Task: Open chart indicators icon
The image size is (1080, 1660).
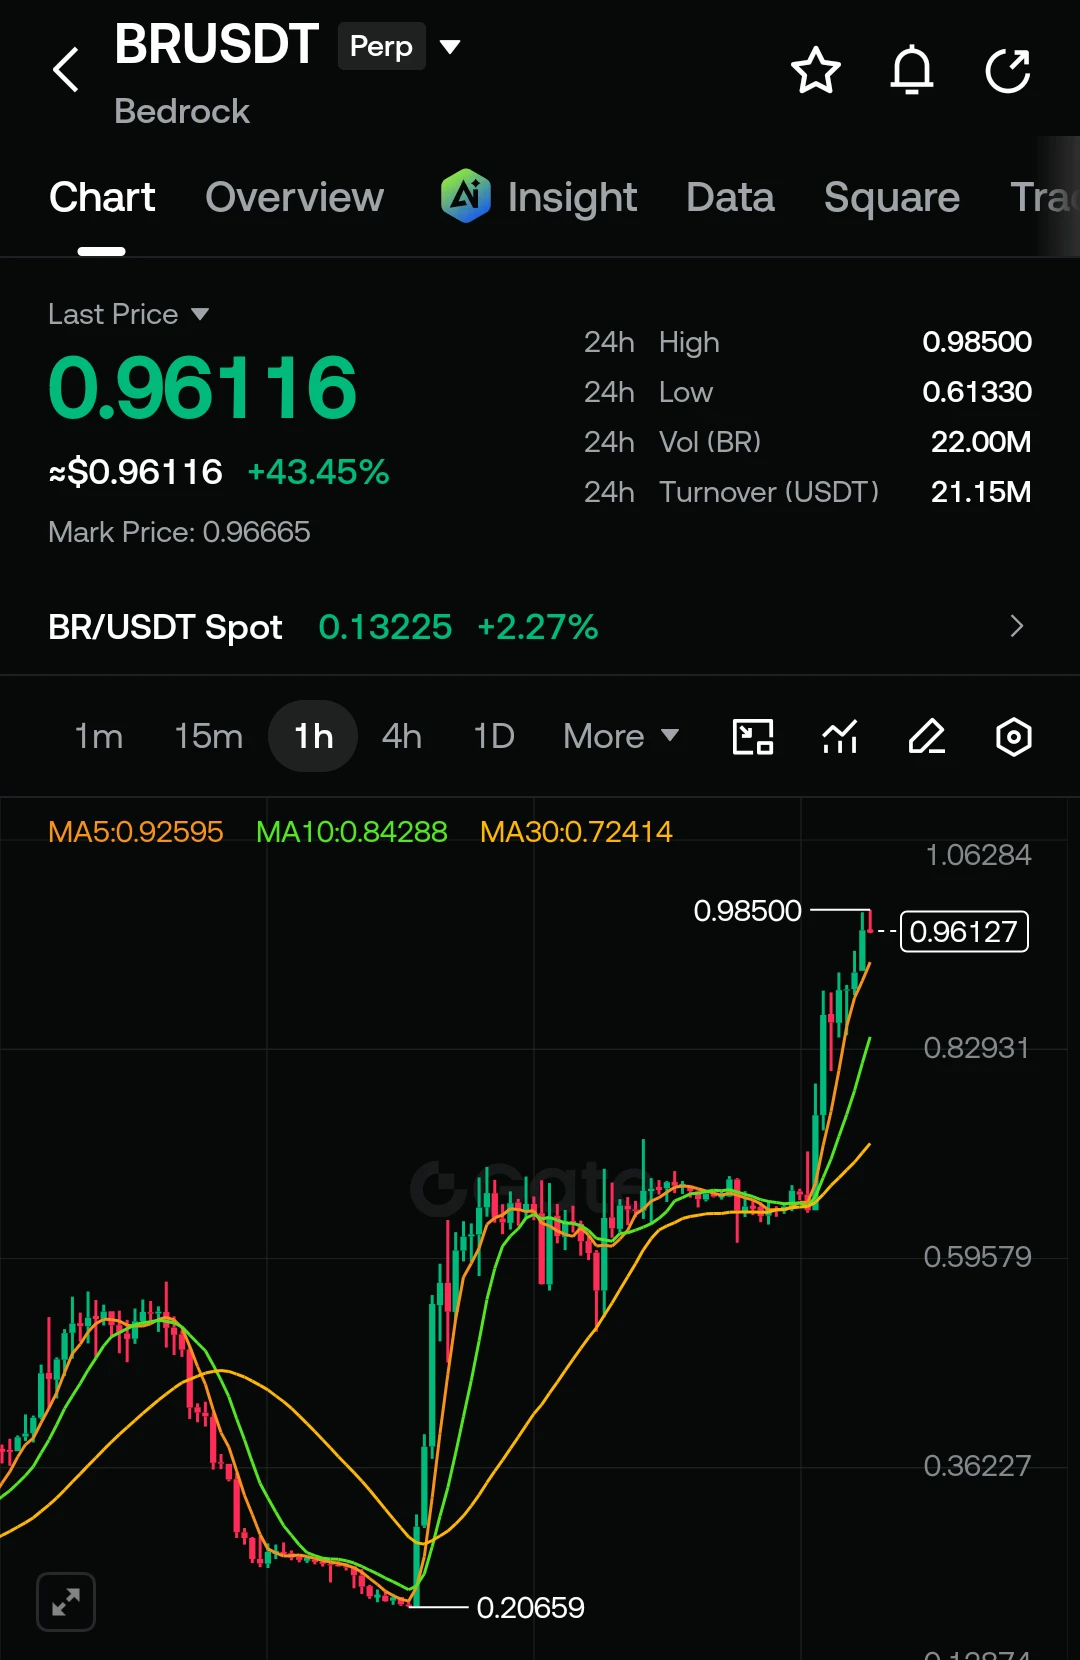Action: [x=840, y=737]
